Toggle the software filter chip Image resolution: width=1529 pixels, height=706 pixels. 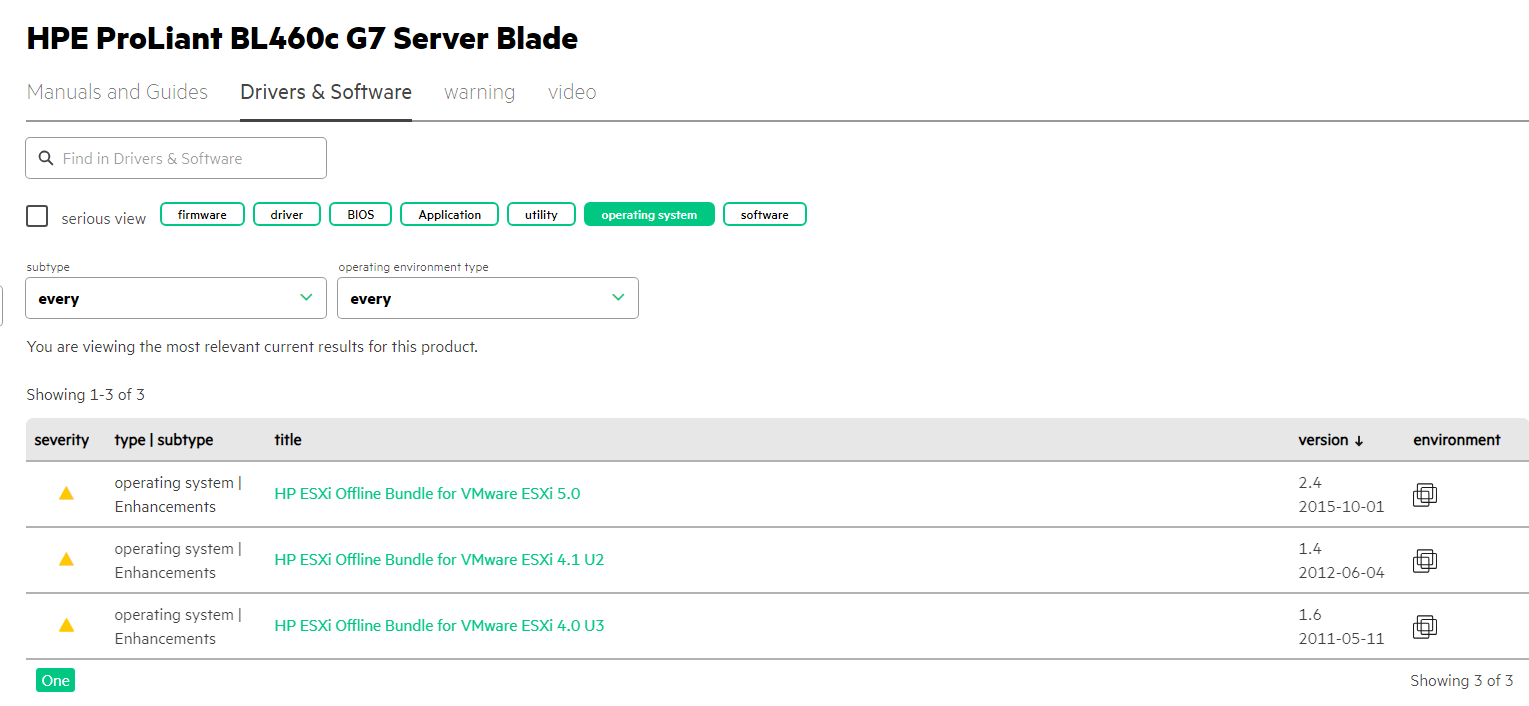(x=765, y=214)
